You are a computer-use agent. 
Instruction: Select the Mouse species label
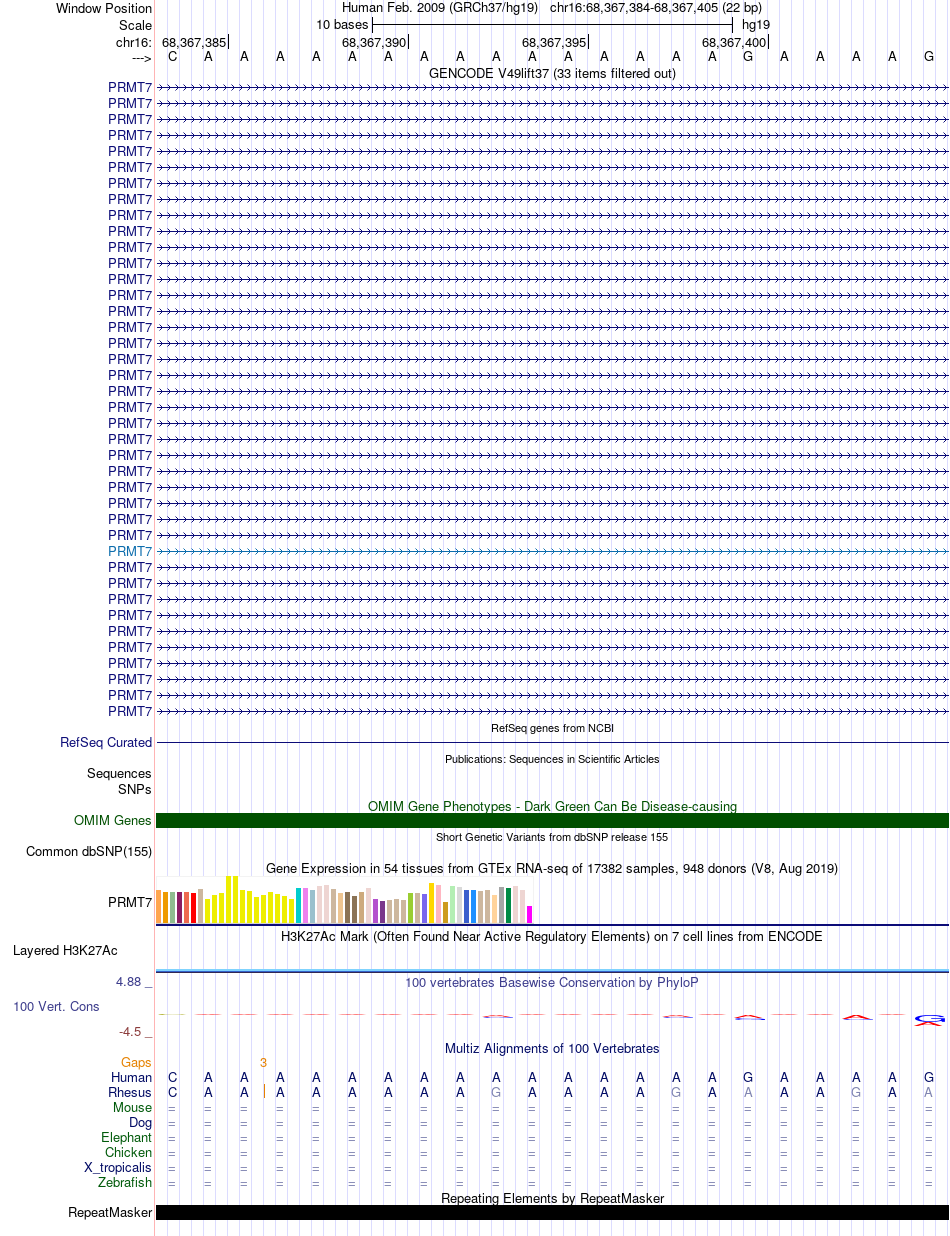[x=132, y=1108]
